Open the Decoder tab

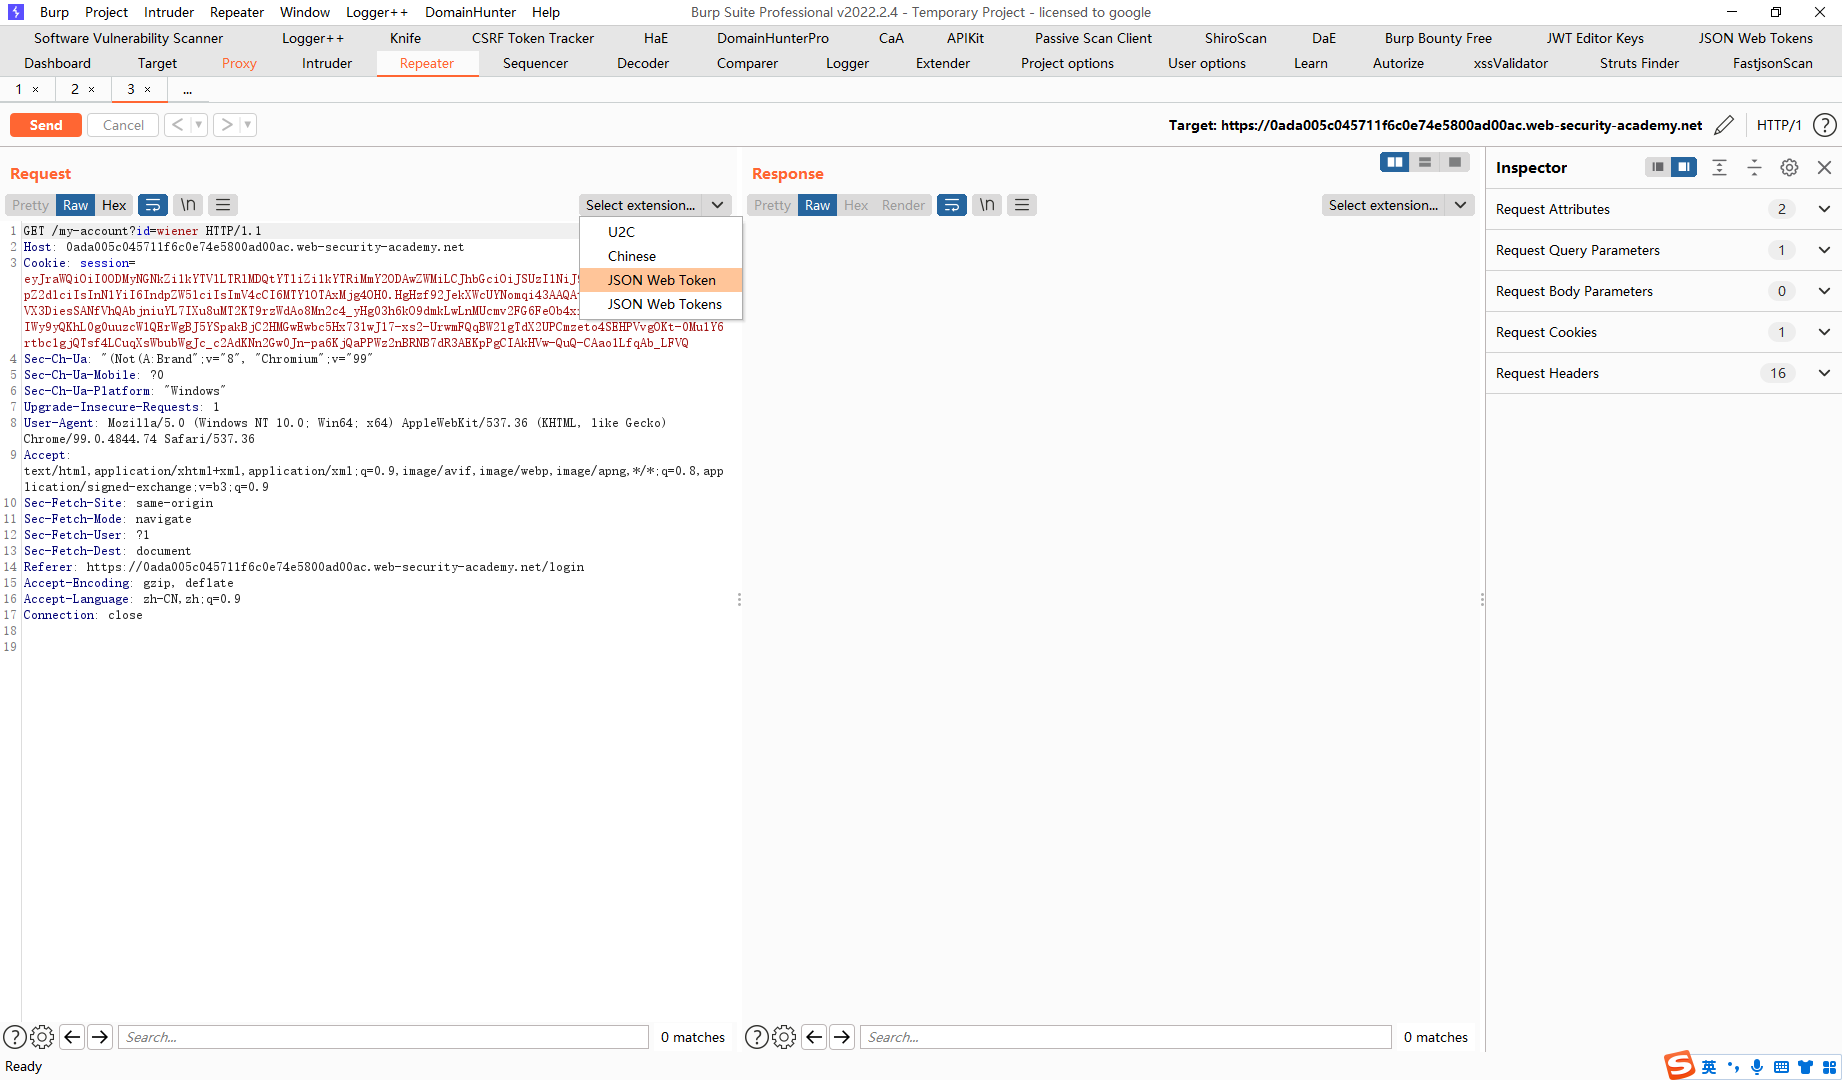click(643, 63)
